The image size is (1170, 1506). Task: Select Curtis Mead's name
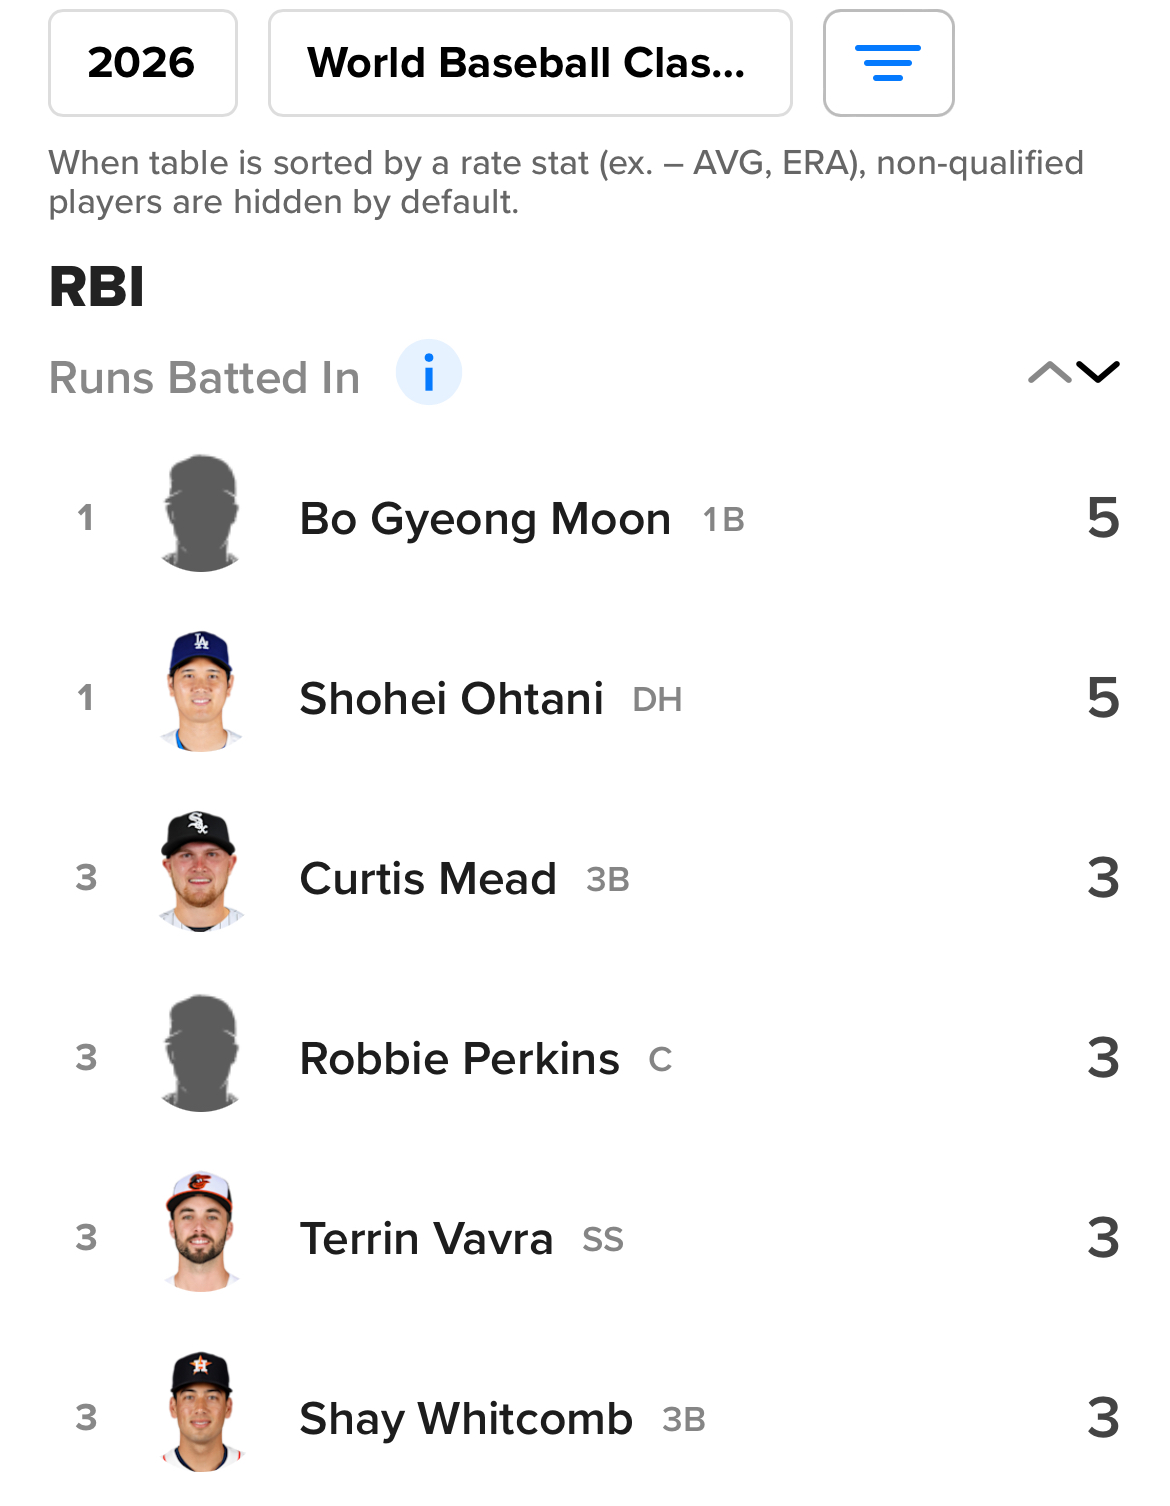[428, 879]
